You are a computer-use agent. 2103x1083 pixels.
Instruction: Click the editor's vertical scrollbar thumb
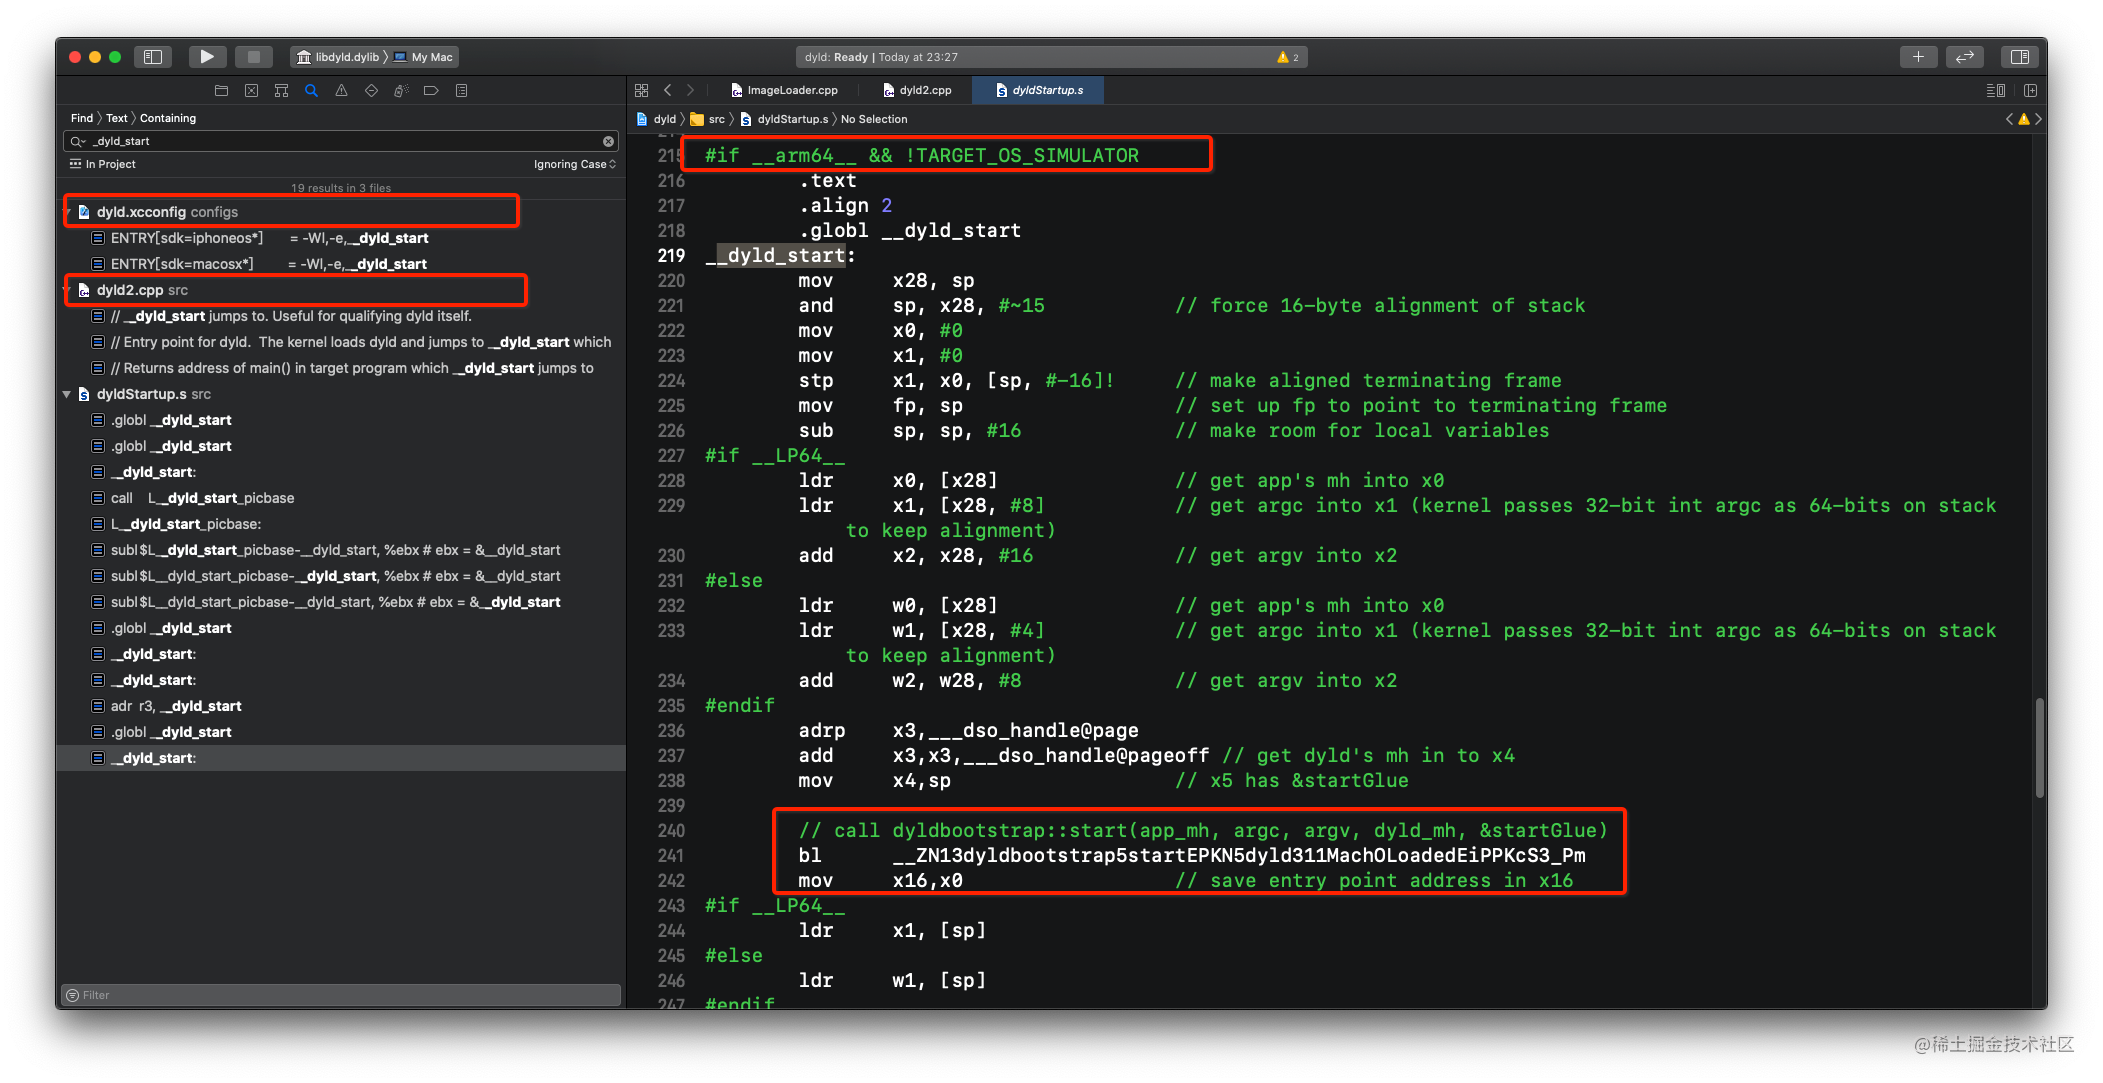pyautogui.click(x=2039, y=747)
